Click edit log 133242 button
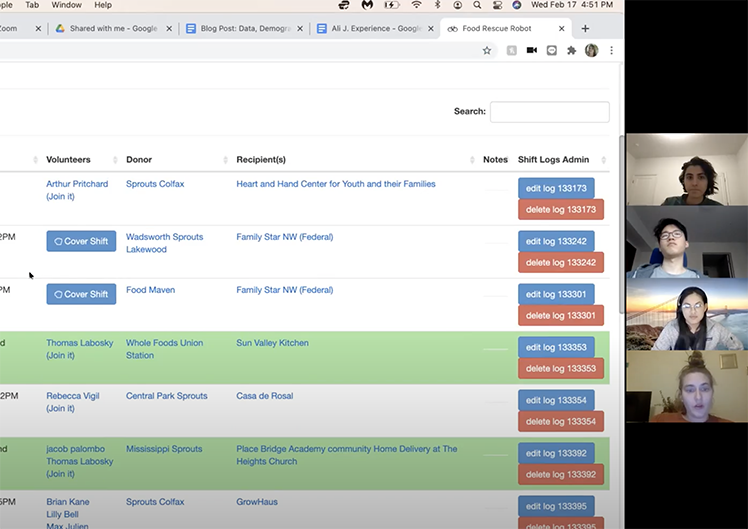The width and height of the screenshot is (748, 529). point(556,241)
